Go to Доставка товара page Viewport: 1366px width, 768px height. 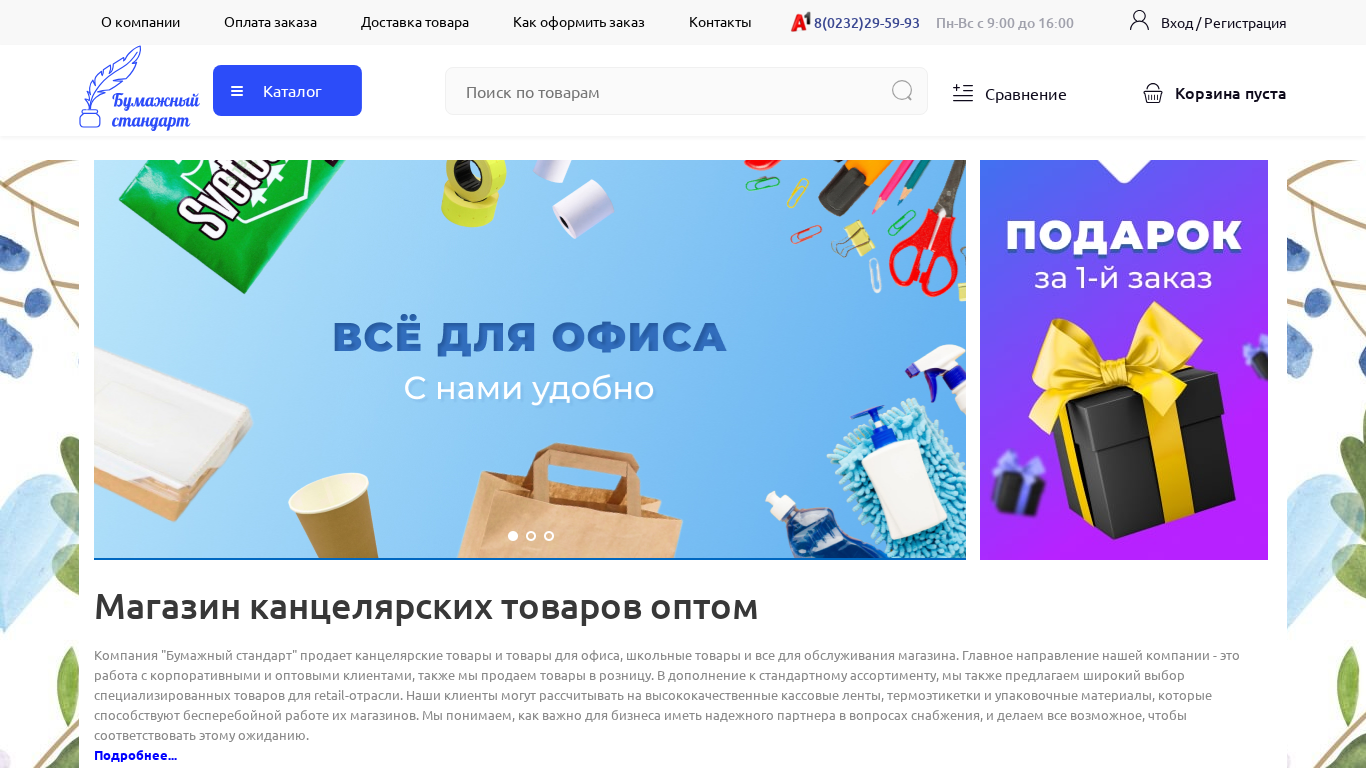[x=415, y=22]
